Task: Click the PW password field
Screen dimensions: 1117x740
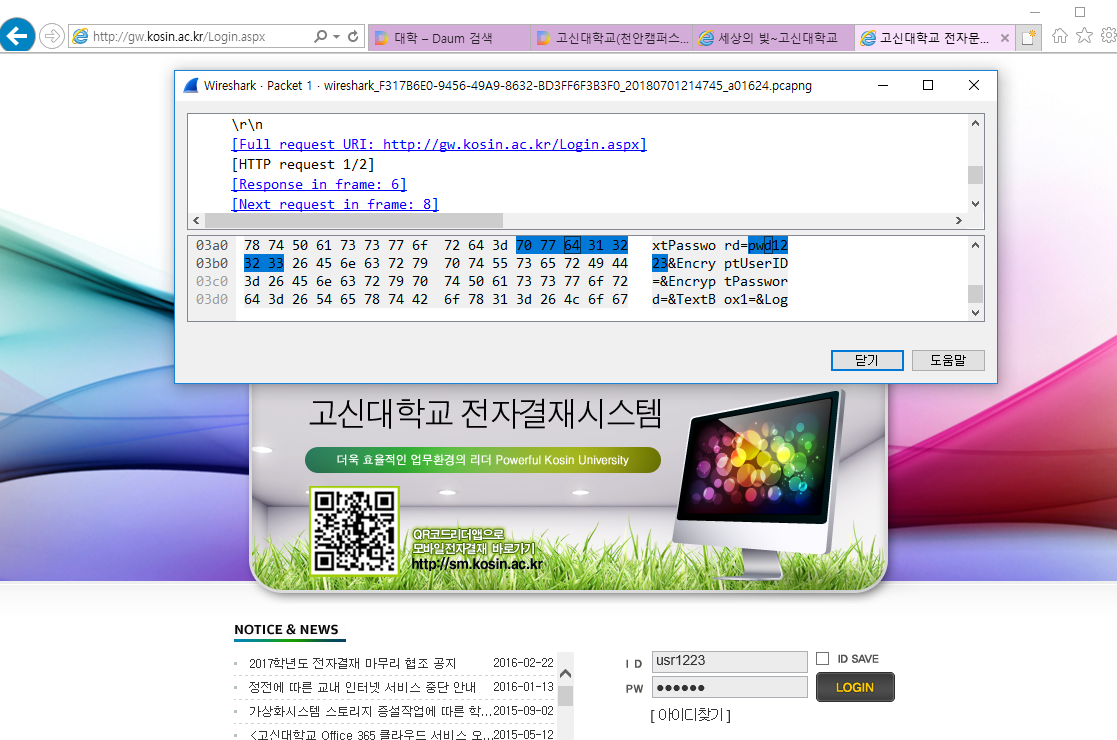Action: point(729,687)
